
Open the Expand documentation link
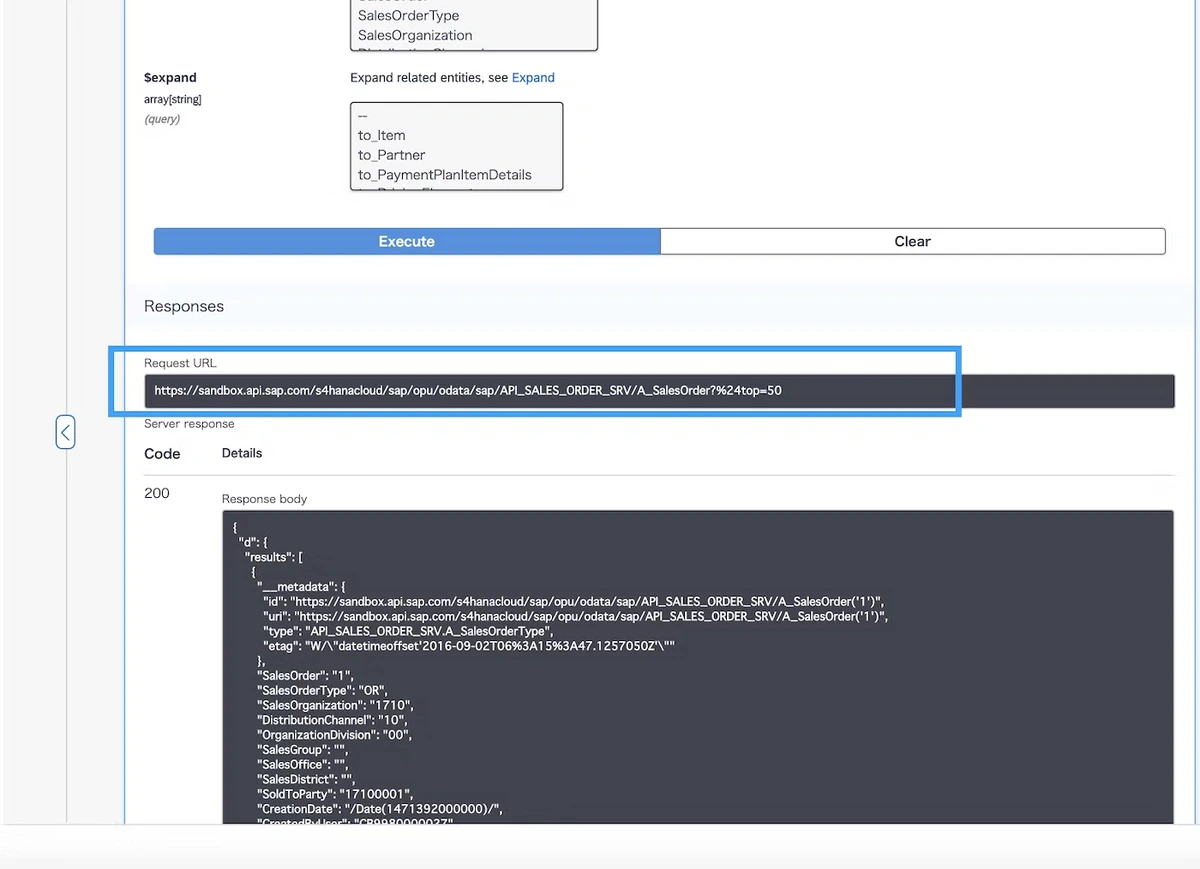click(x=533, y=77)
